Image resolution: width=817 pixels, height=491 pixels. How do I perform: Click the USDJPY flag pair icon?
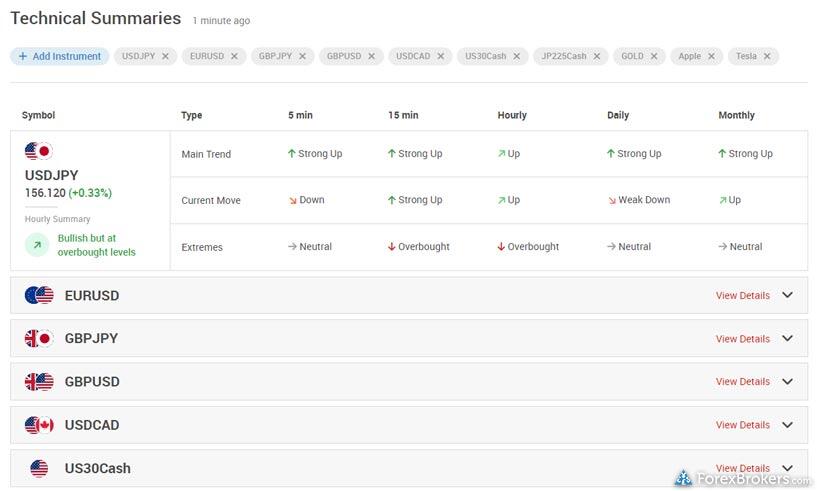38,152
